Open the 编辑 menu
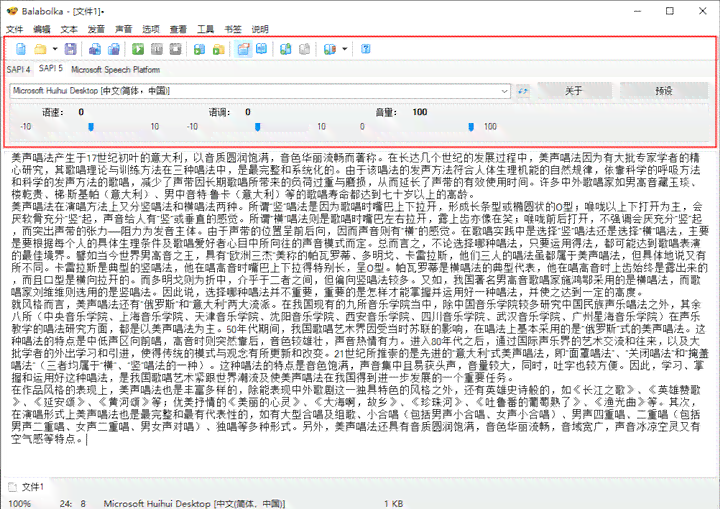The image size is (720, 509). coord(42,29)
